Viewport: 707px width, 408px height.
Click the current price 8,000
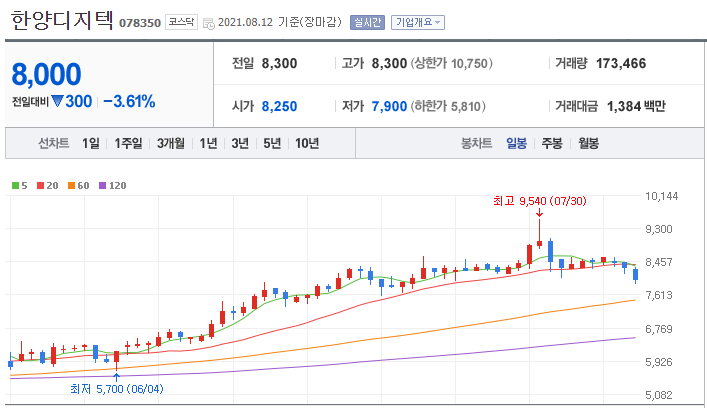[46, 74]
